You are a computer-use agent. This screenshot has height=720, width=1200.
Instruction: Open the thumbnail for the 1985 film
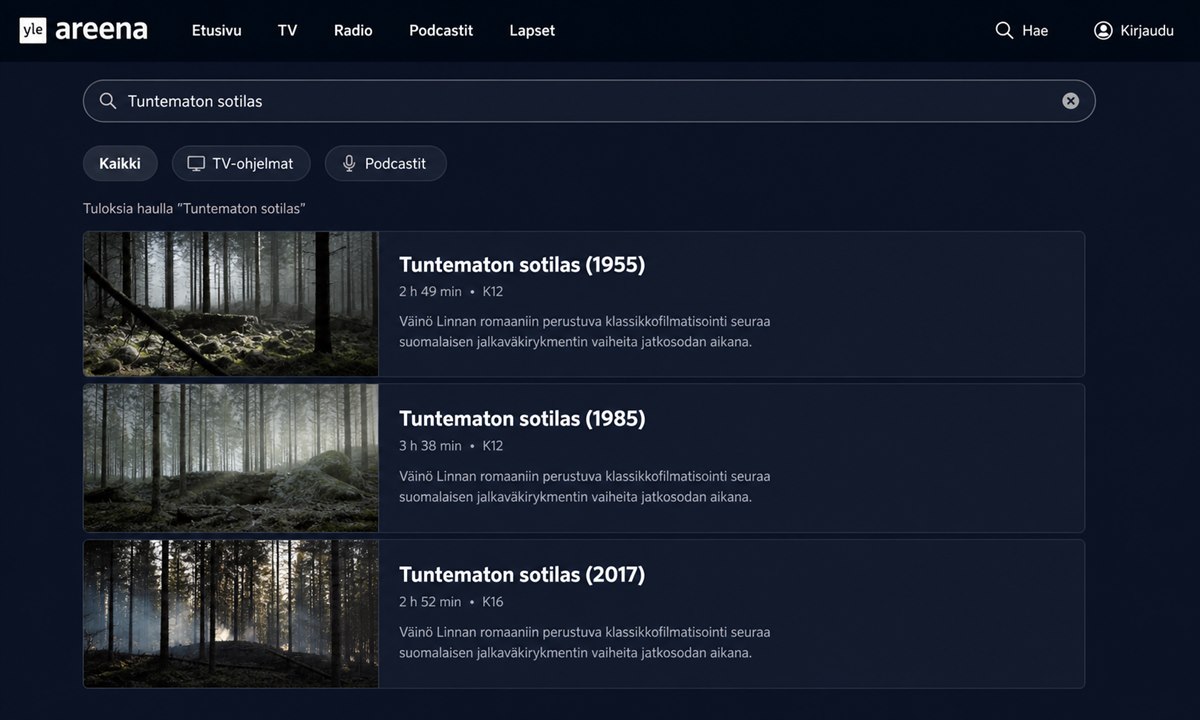[231, 458]
